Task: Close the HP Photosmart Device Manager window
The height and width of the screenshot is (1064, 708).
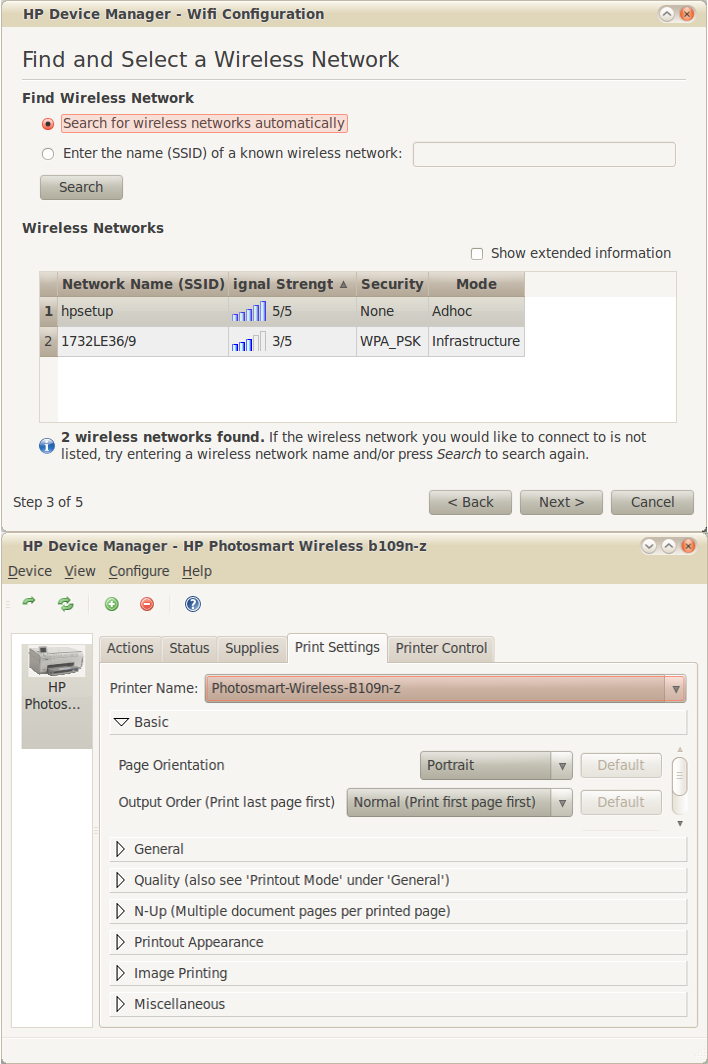Action: tap(688, 546)
